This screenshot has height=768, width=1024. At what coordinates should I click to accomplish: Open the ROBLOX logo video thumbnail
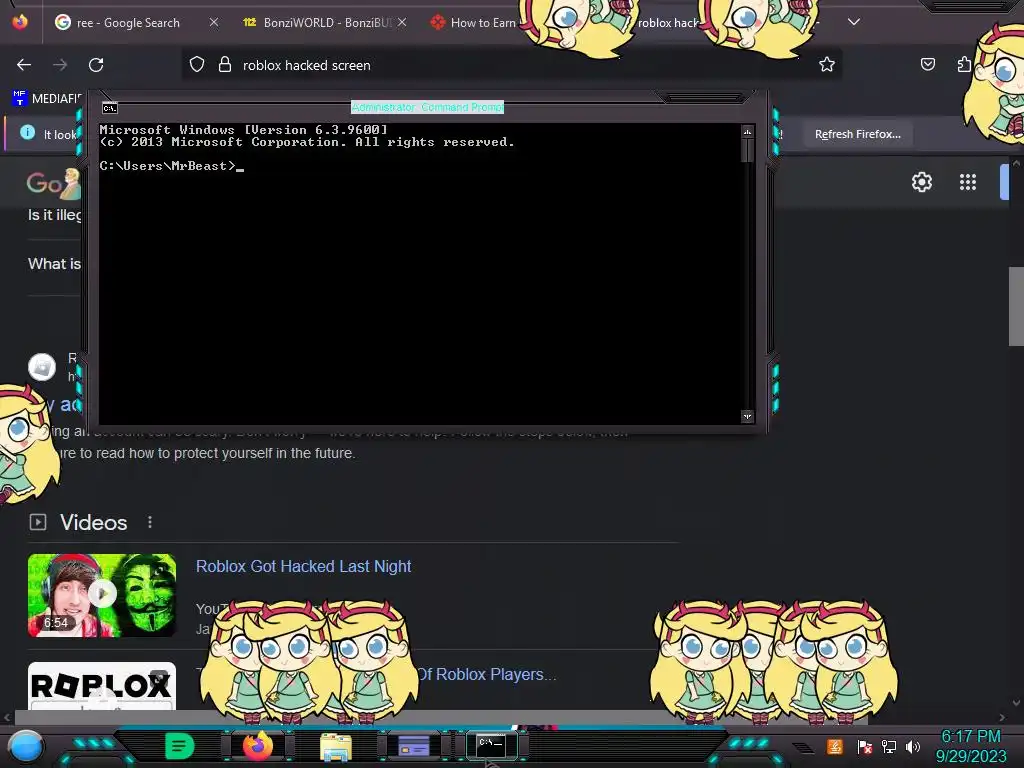[x=102, y=686]
